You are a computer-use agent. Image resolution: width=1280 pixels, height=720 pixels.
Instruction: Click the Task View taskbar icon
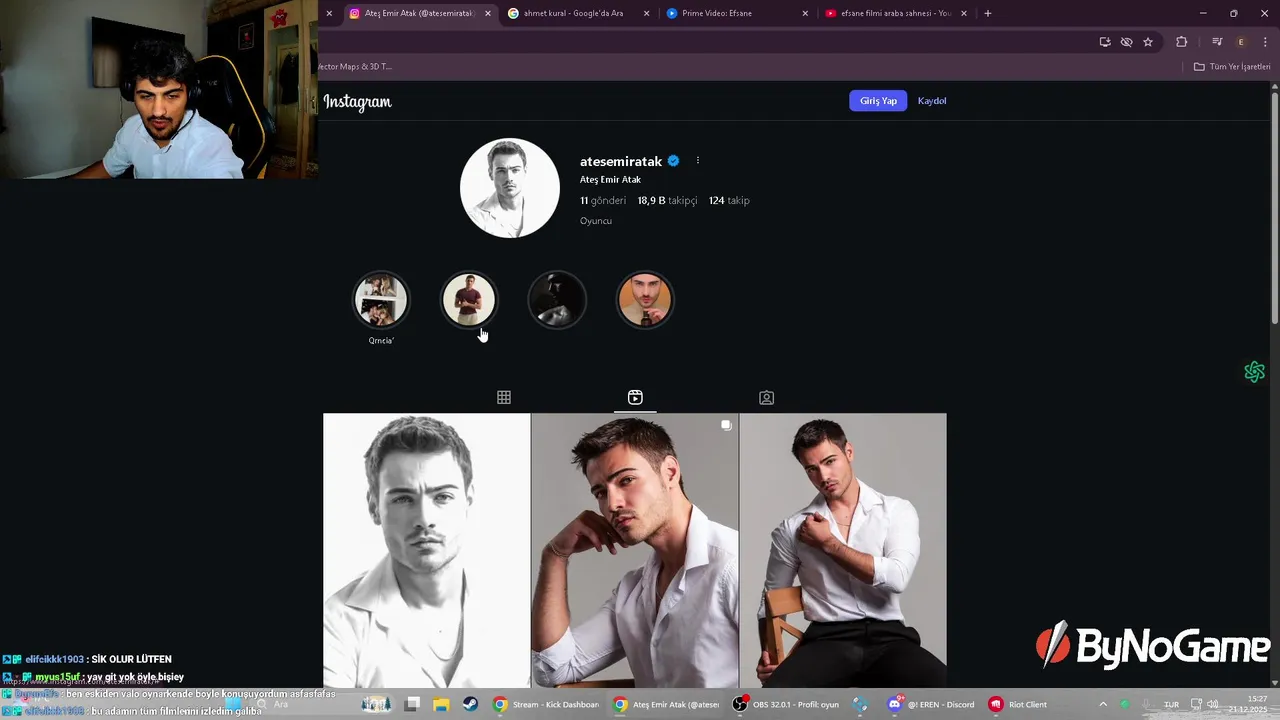pos(412,705)
